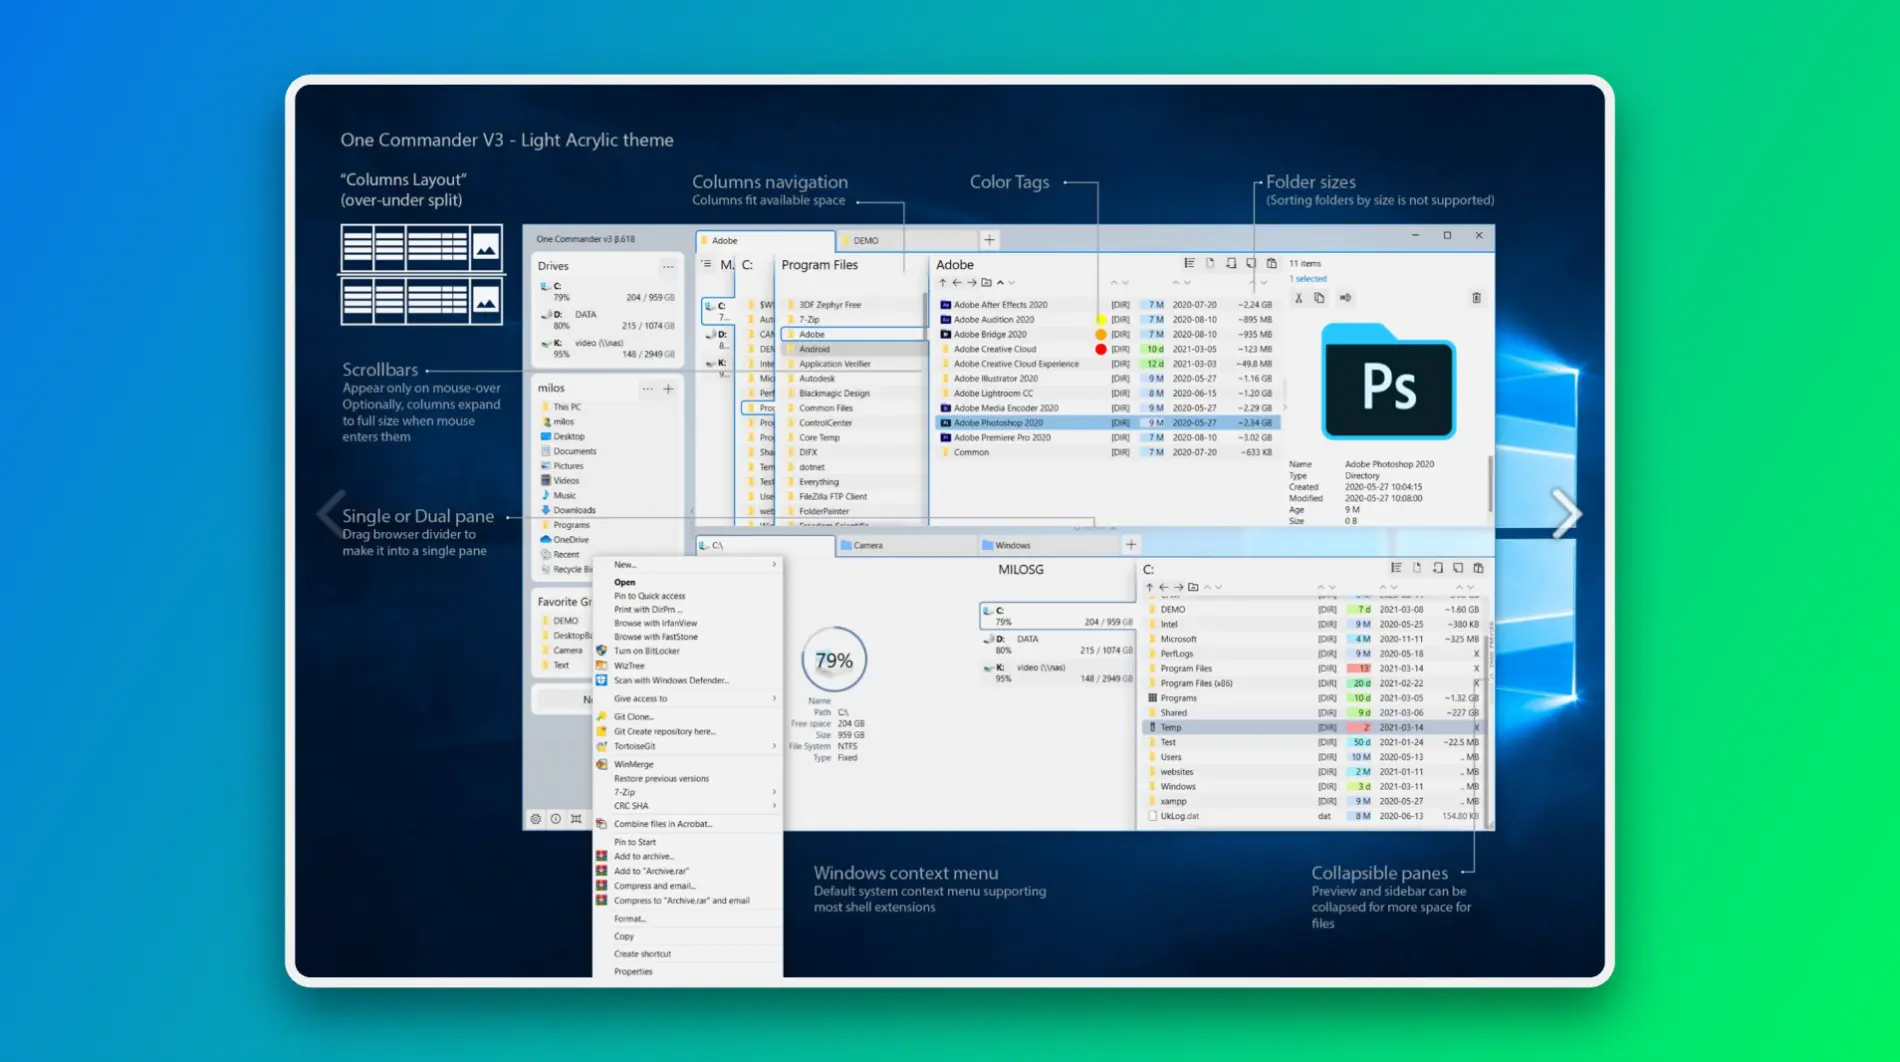
Task: Choose Create shortcut in the context menu
Action: click(x=686, y=954)
